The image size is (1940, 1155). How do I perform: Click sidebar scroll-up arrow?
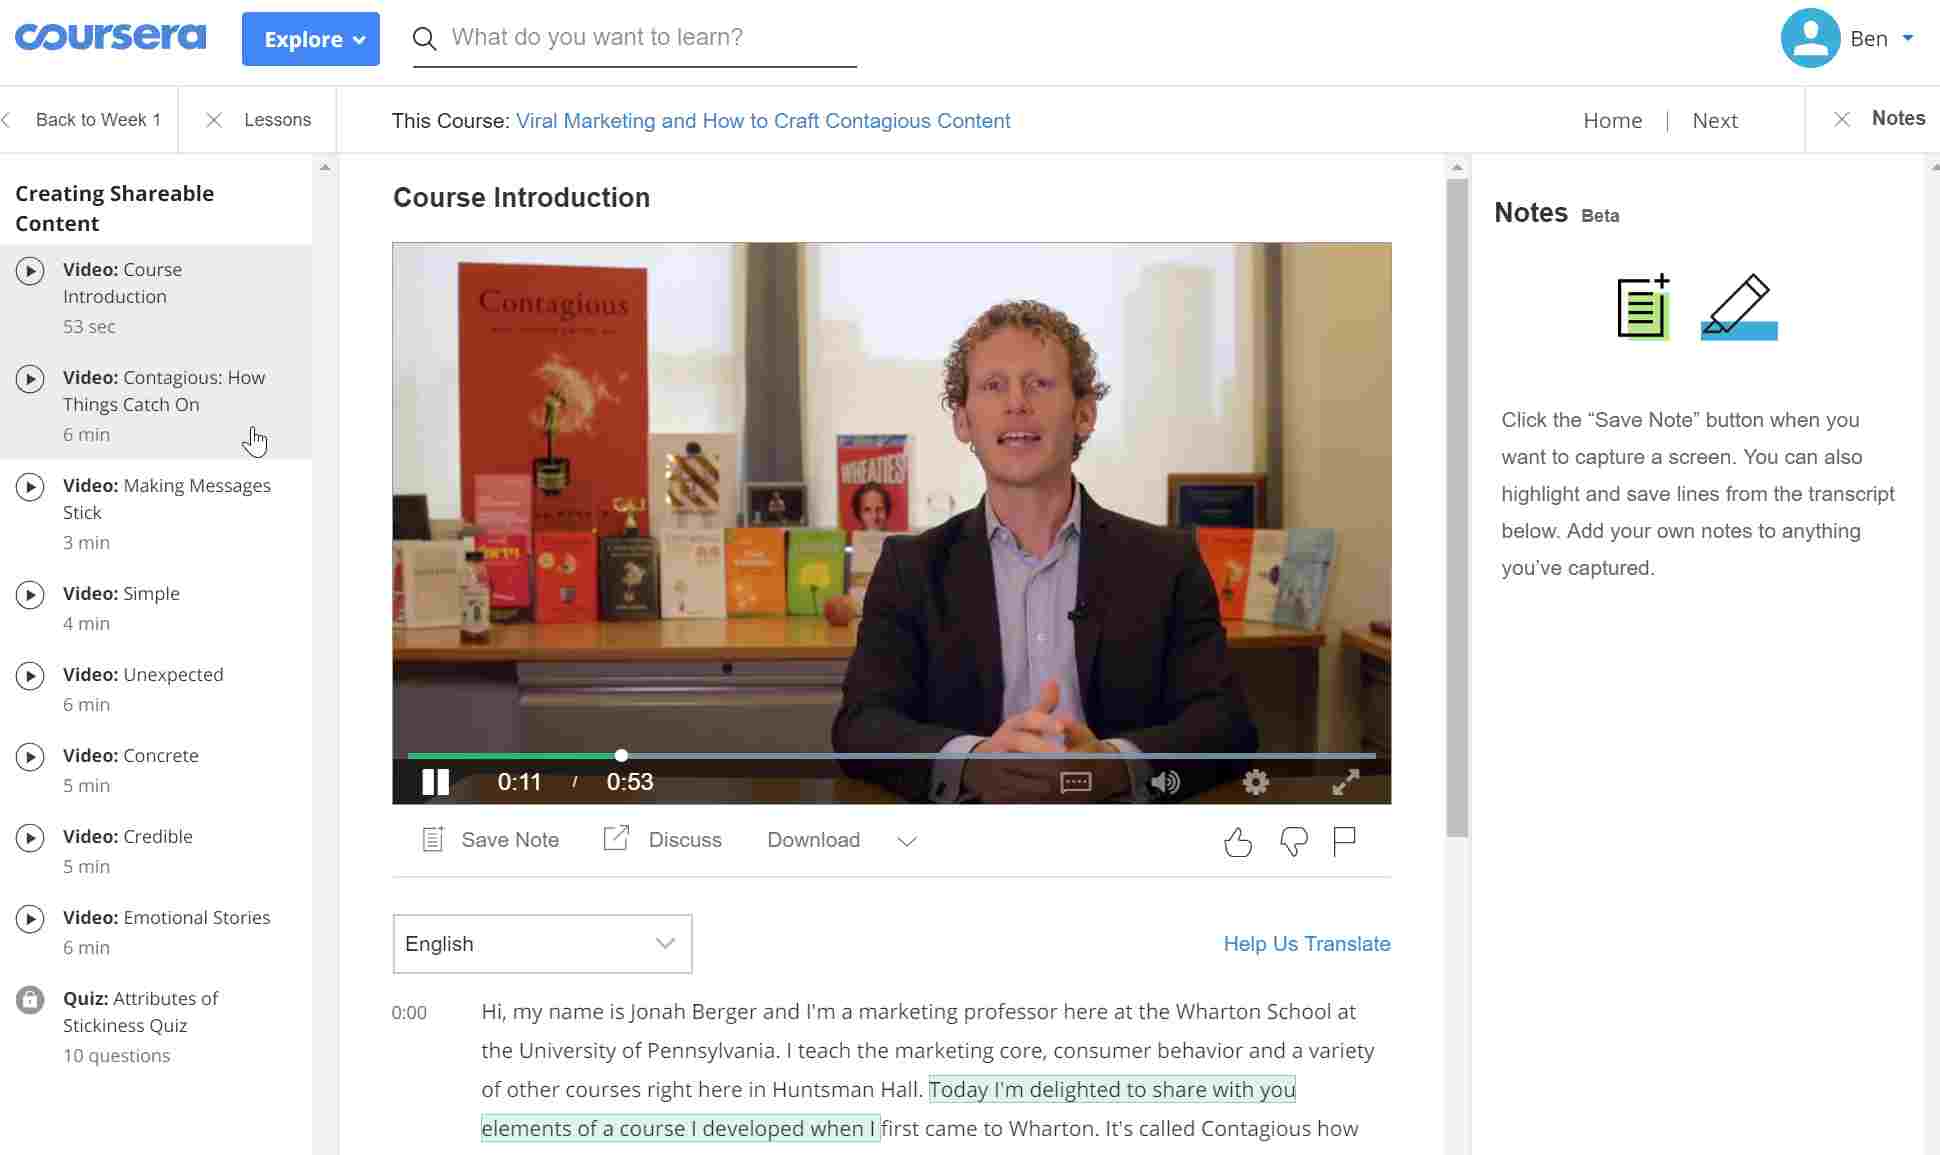click(325, 167)
